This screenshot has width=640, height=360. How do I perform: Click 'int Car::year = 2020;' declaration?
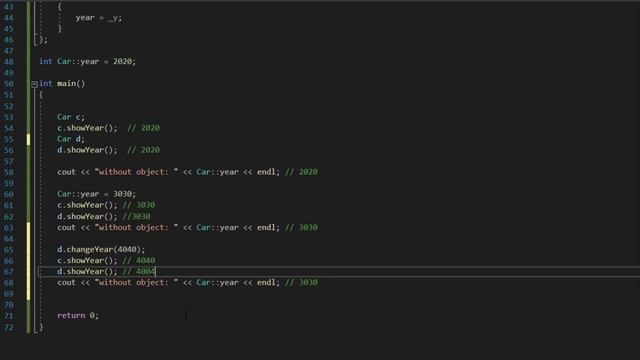87,62
